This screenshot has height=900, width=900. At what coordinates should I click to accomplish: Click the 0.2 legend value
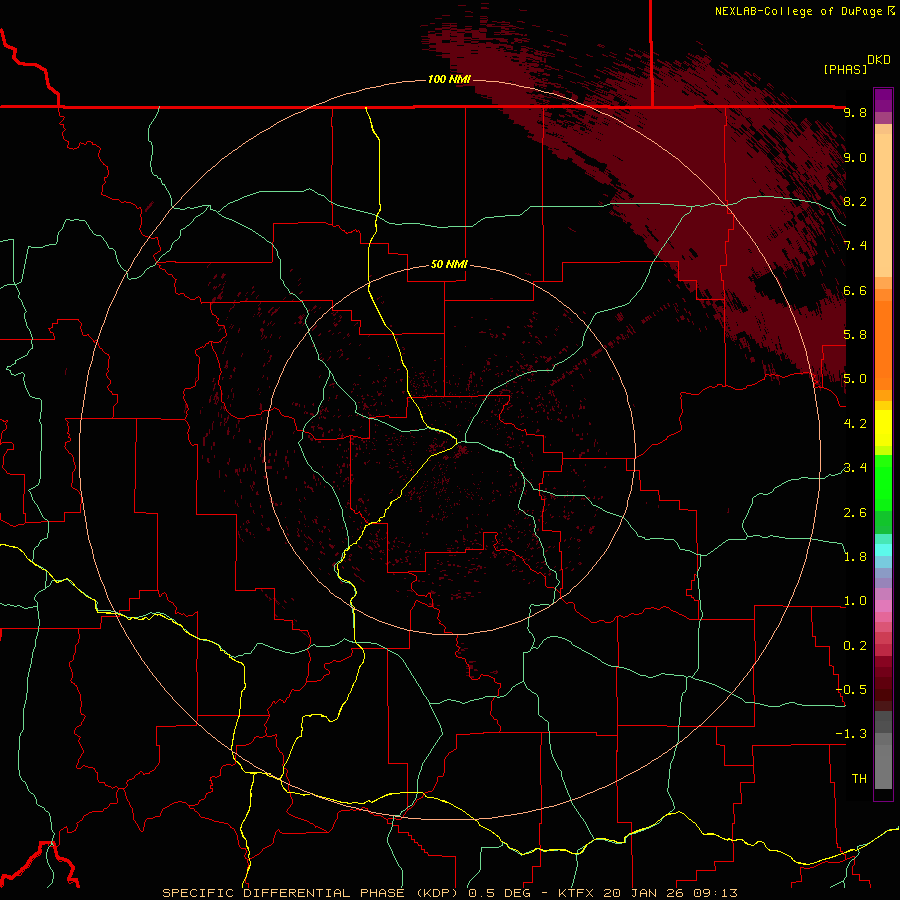(x=855, y=646)
